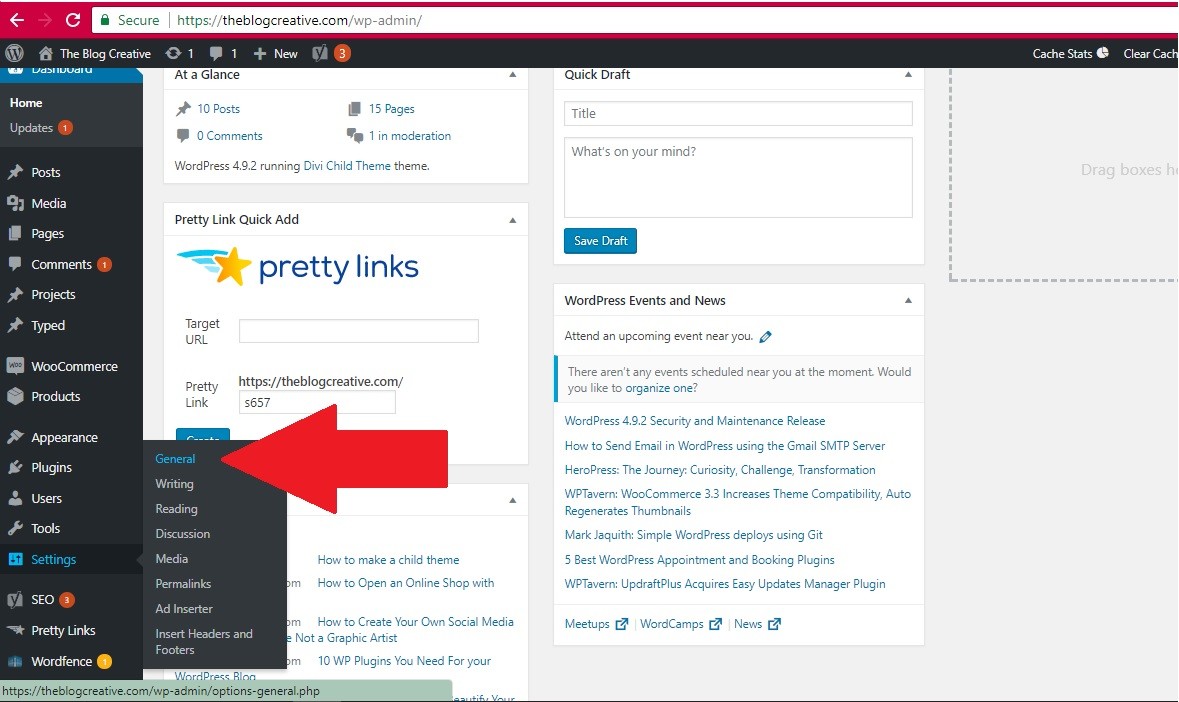Open WordPress 4.9.2 Security and Maintenance Release
Viewport: 1179px width, 702px height.
coord(695,421)
